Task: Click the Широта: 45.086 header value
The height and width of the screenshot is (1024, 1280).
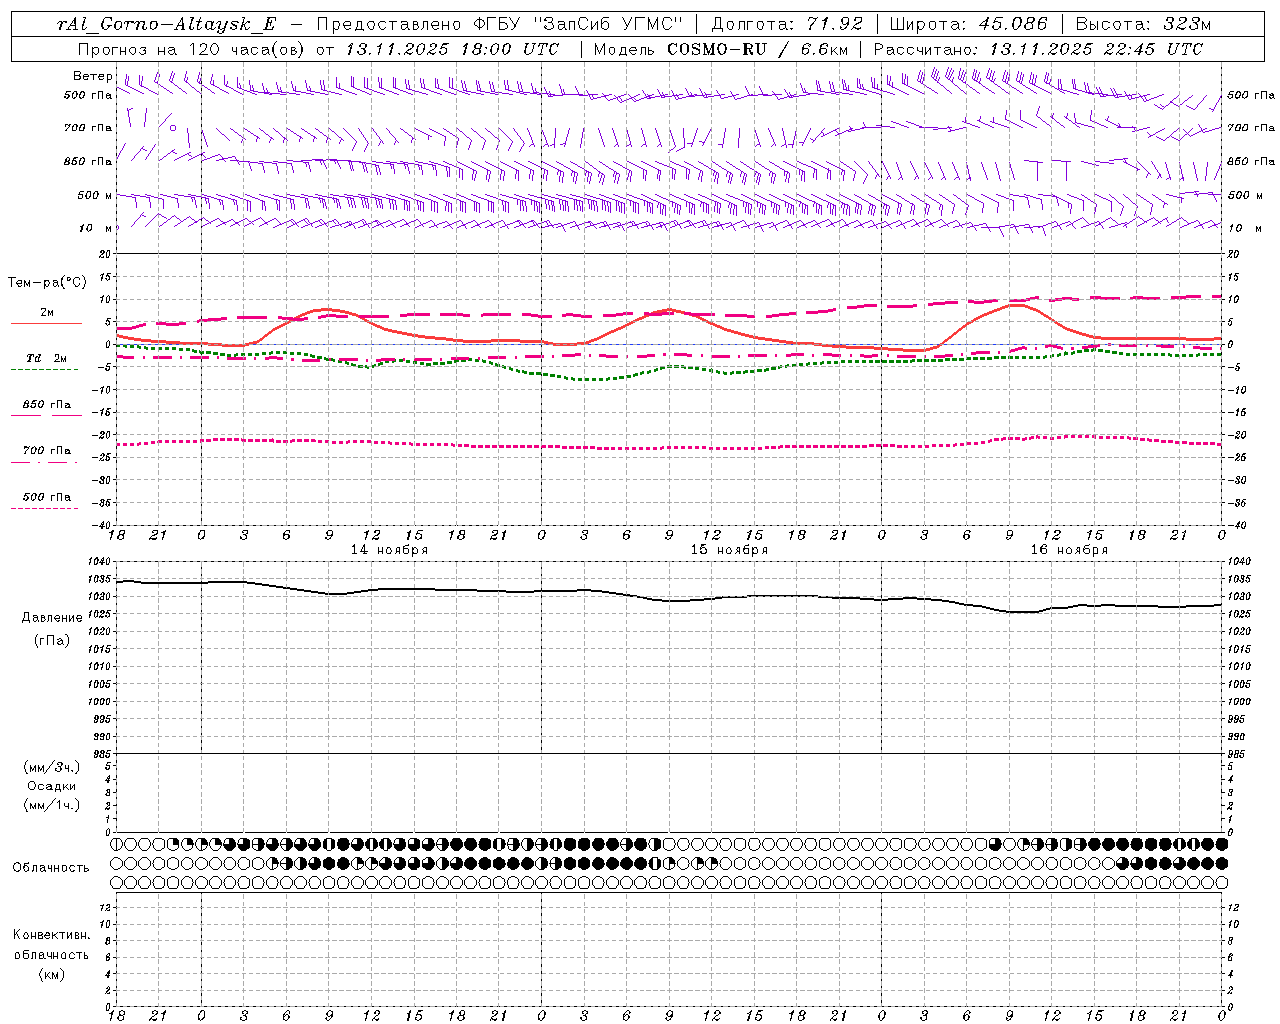Action: (x=968, y=25)
